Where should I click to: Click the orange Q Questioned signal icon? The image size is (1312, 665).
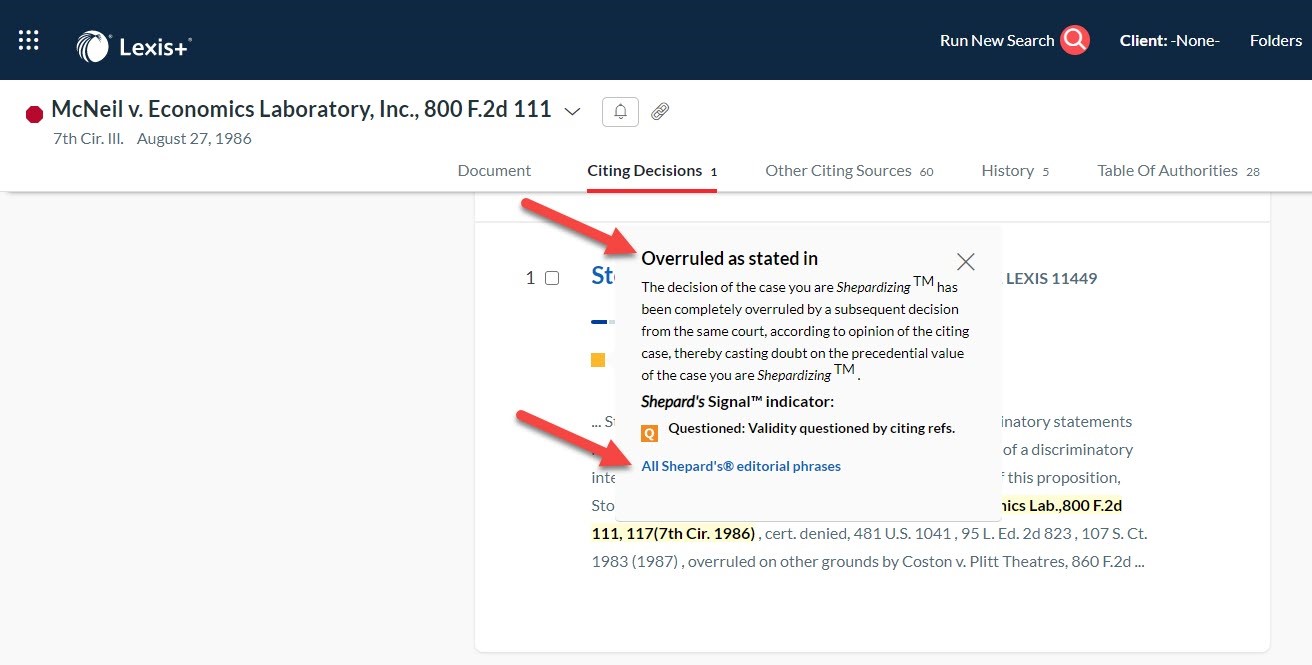point(649,433)
